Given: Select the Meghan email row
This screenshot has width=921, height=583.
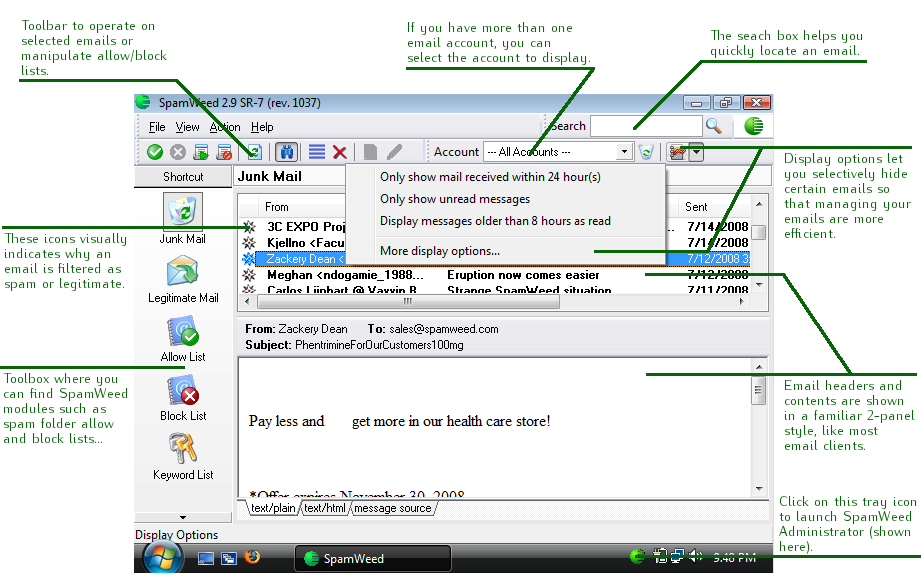Looking at the screenshot, I should (495, 275).
